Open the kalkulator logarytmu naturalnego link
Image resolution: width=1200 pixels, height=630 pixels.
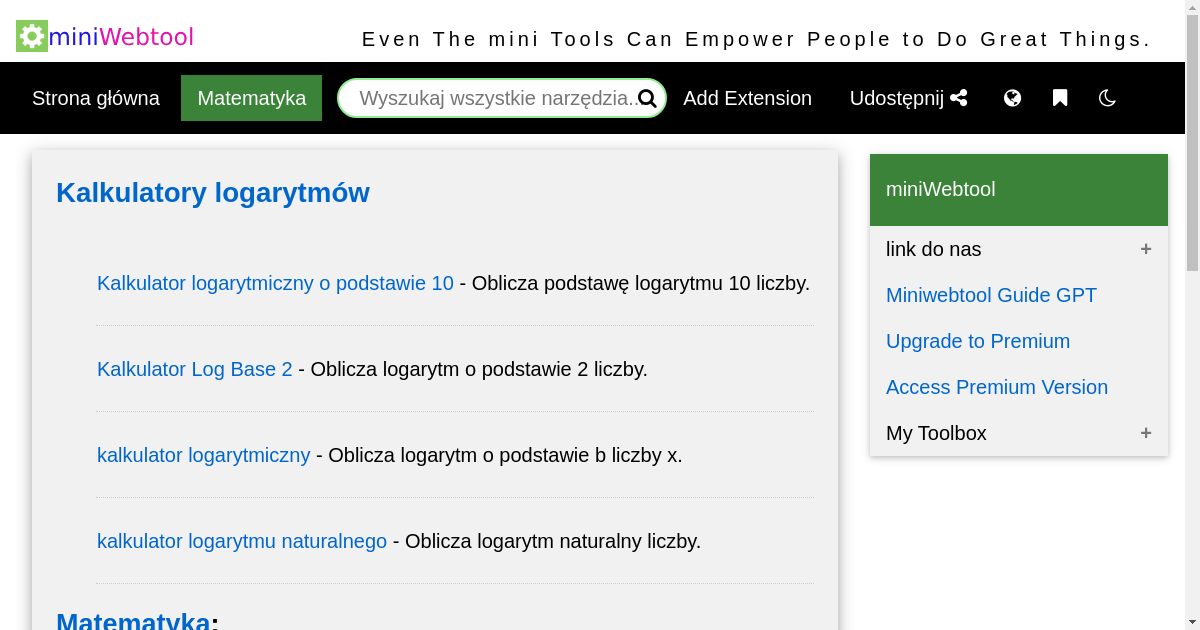242,541
